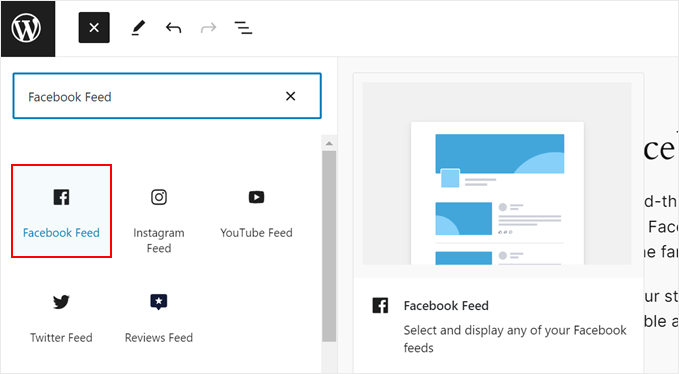Click the Facebook icon beside preview title
The image size is (679, 374).
click(x=380, y=306)
